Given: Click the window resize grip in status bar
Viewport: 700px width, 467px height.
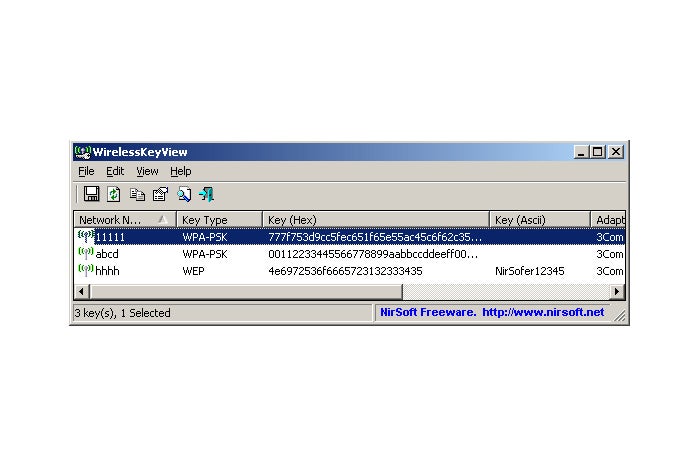Looking at the screenshot, I should (x=619, y=316).
